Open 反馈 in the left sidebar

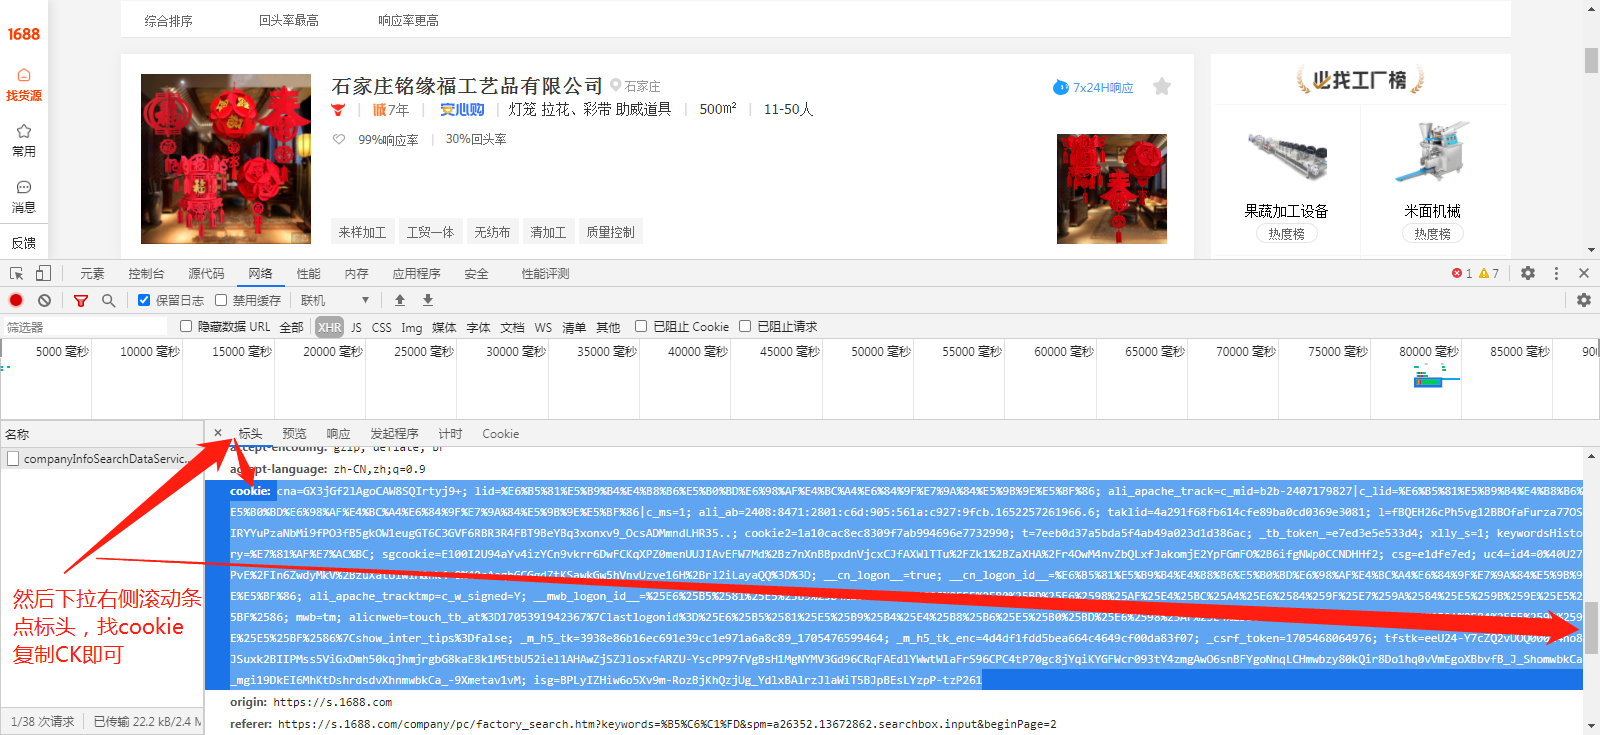[x=24, y=243]
